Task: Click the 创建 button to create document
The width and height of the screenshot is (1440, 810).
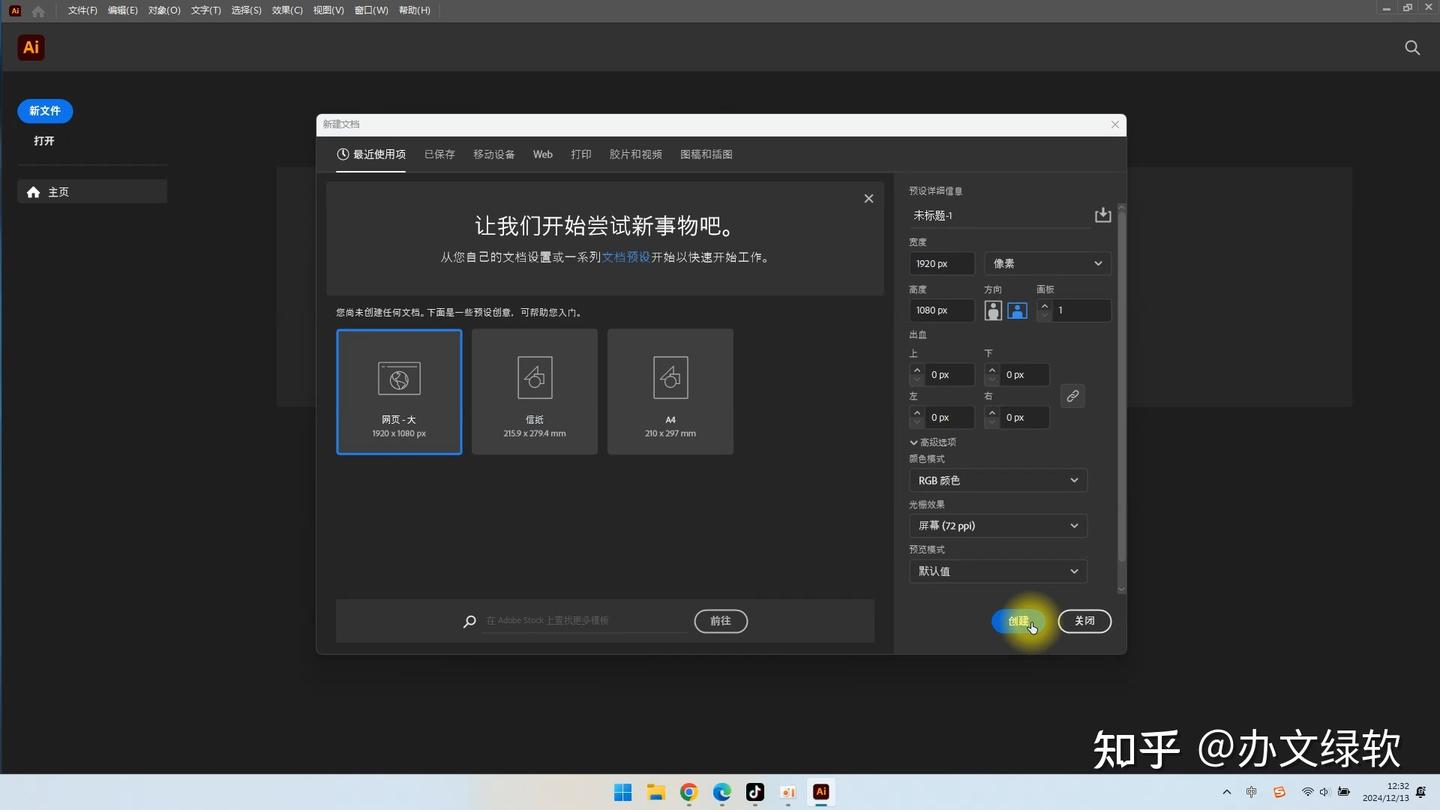Action: (x=1017, y=621)
